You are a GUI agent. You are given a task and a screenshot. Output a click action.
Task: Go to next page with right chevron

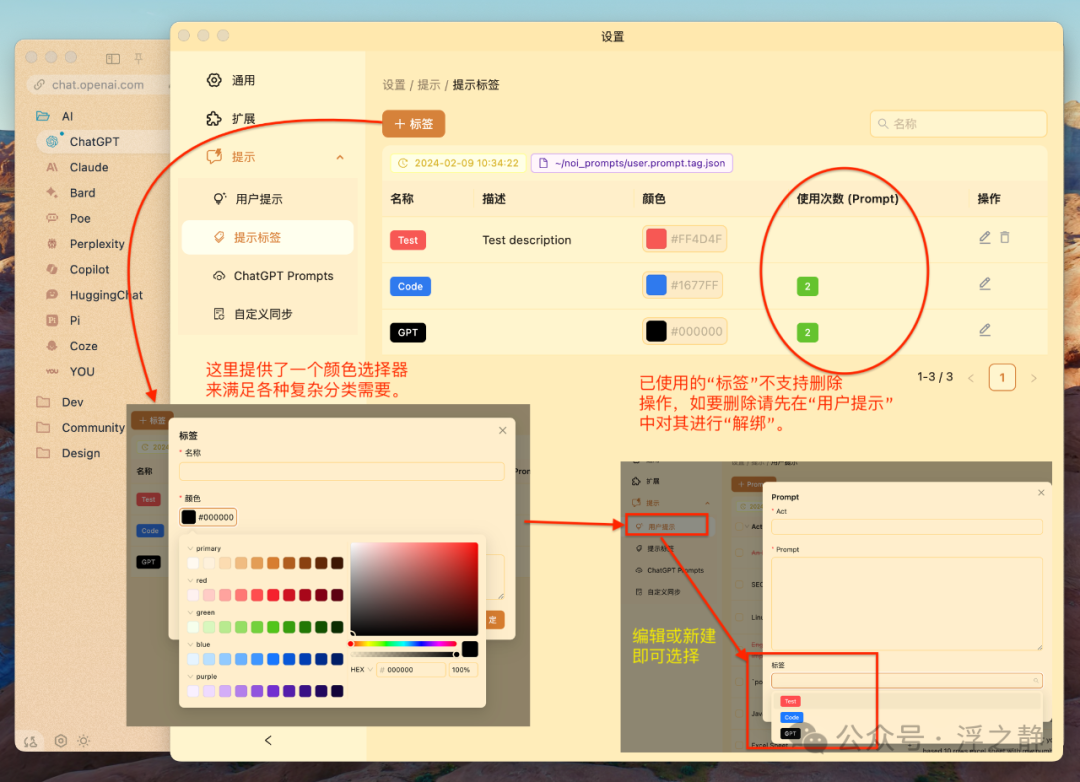1034,378
